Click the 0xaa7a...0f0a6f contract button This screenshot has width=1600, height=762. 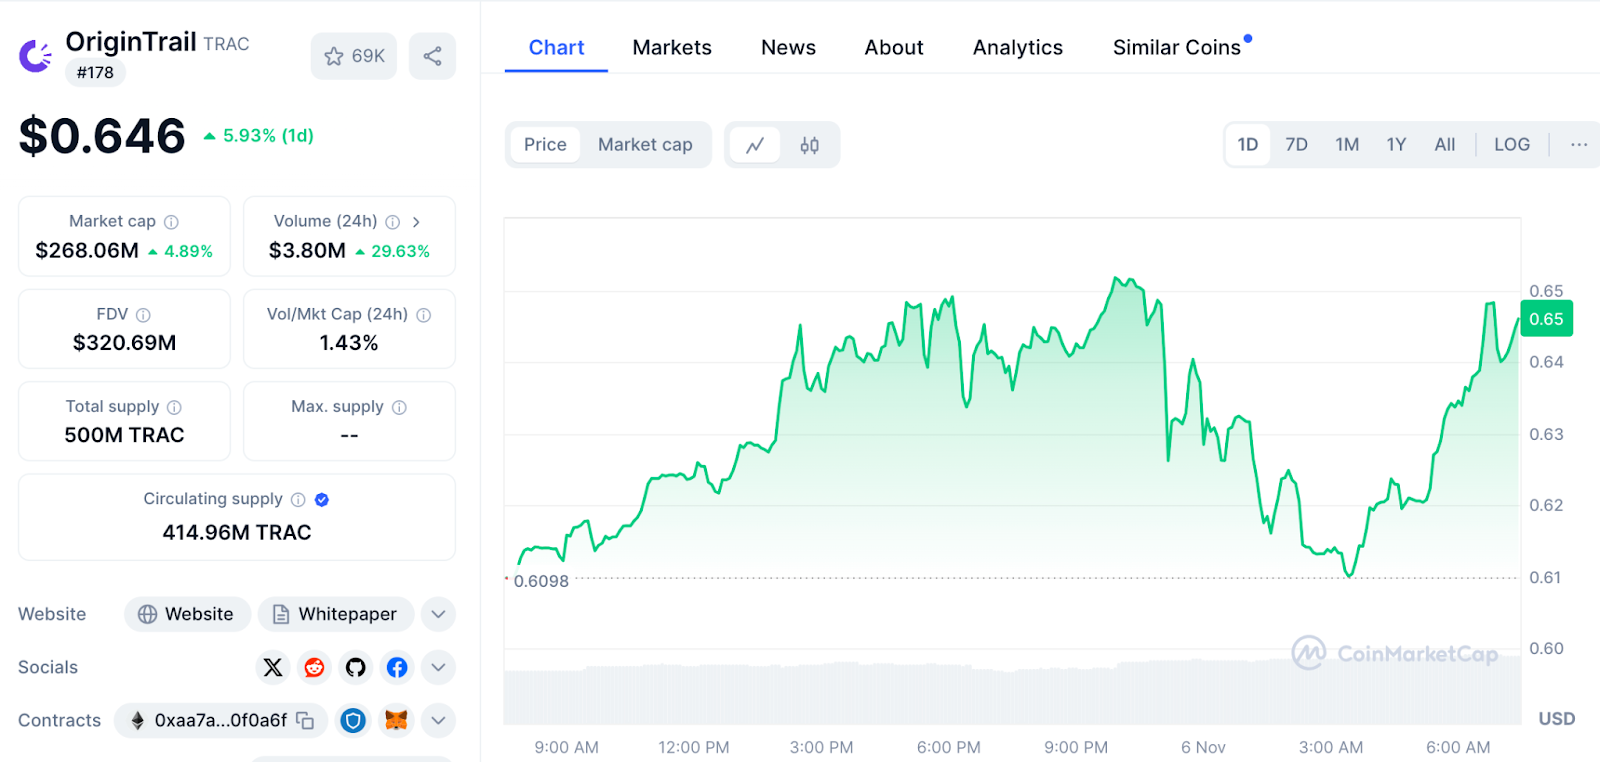pos(221,720)
